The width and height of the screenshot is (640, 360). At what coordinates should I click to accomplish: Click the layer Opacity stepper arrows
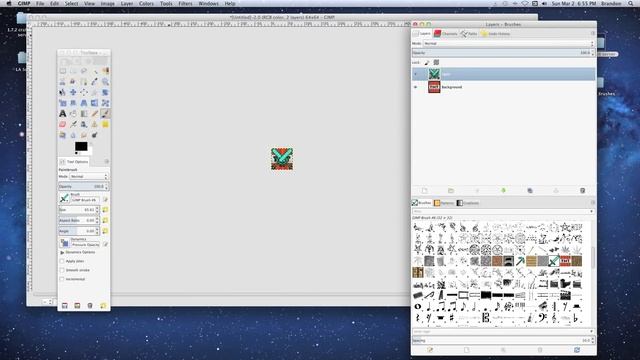coord(593,53)
